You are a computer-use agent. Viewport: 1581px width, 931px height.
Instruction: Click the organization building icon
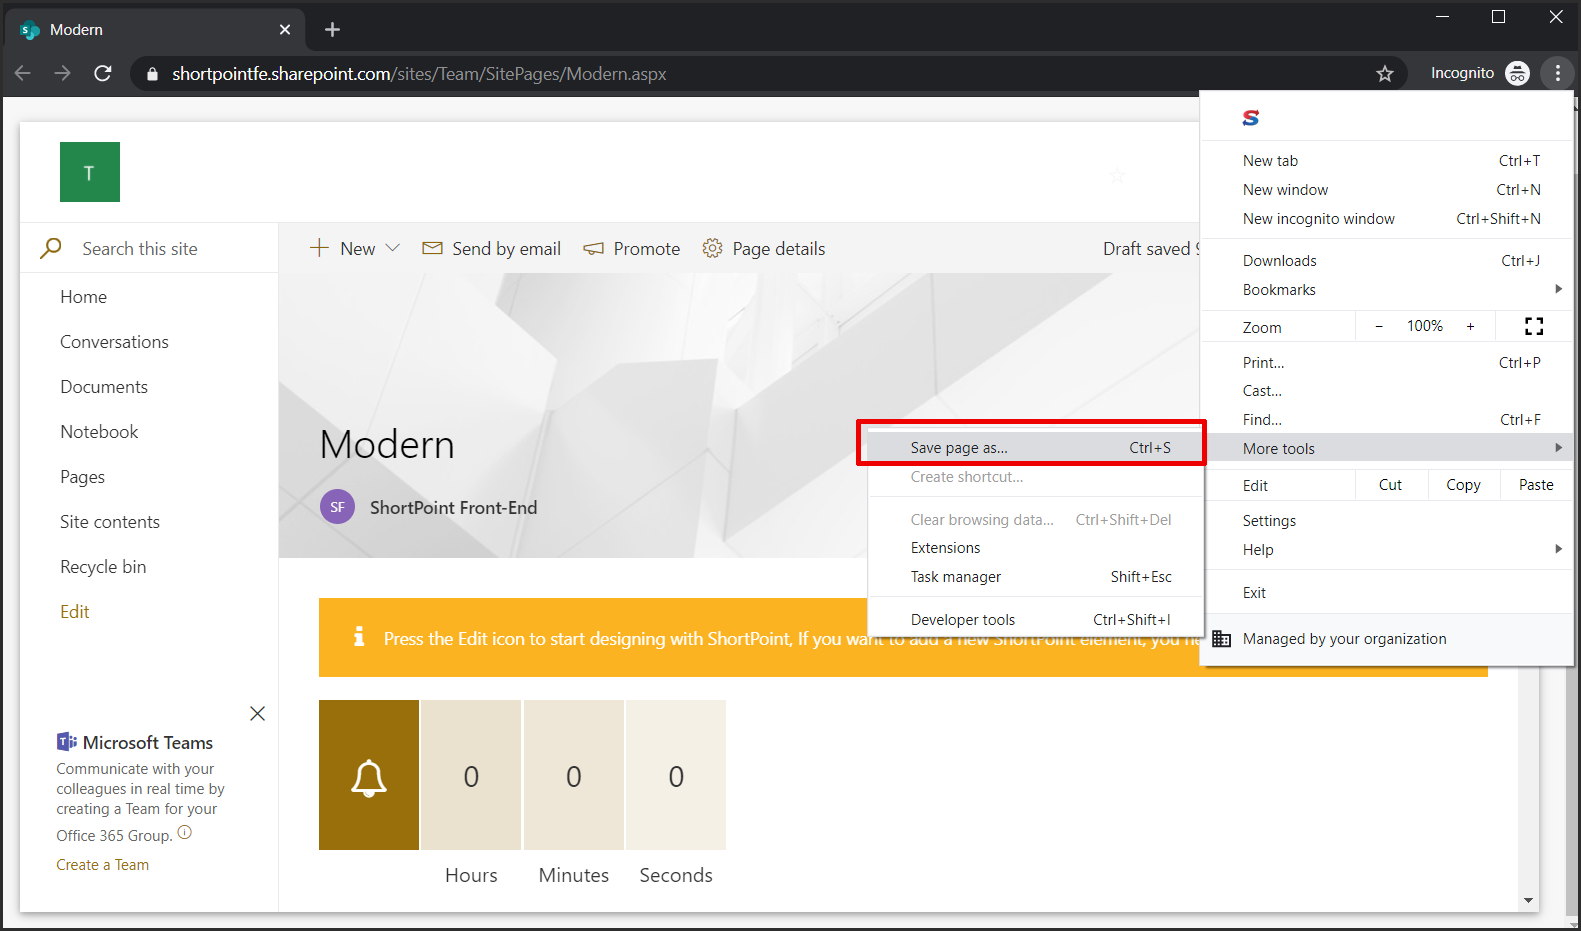(x=1221, y=638)
